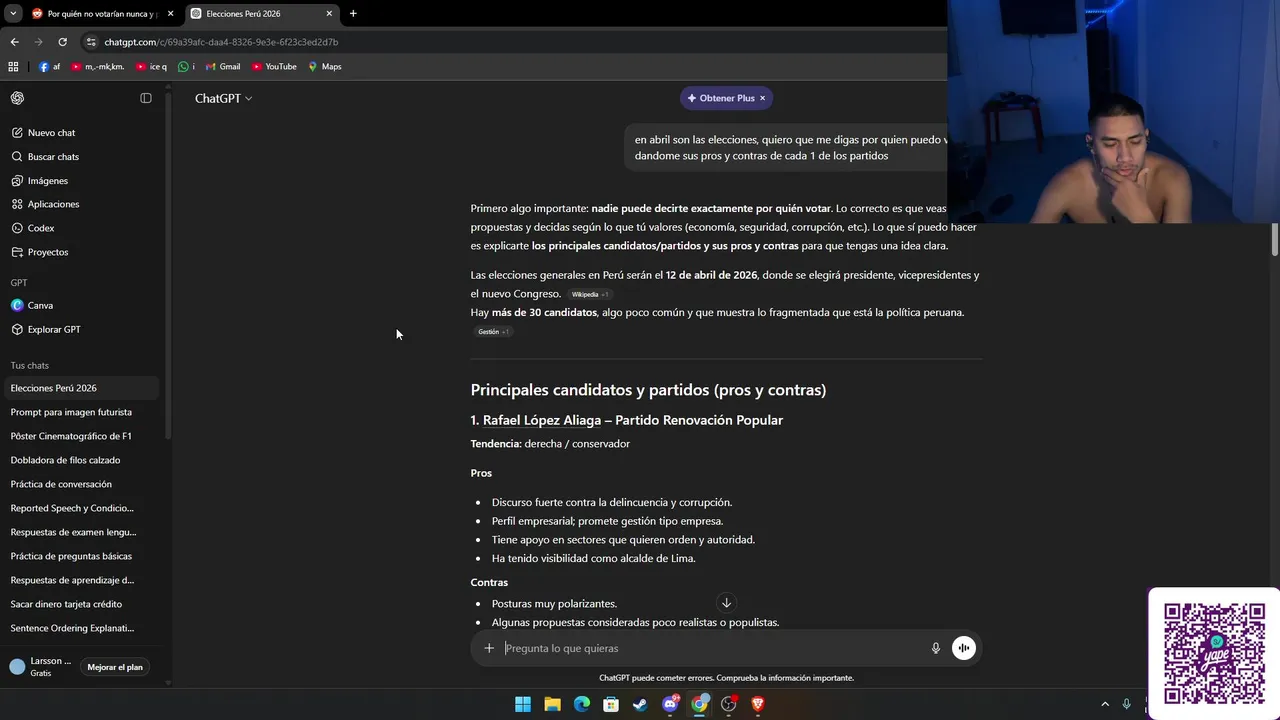Open the Larsson account menu
Viewport: 1280px width, 720px height.
click(41, 667)
